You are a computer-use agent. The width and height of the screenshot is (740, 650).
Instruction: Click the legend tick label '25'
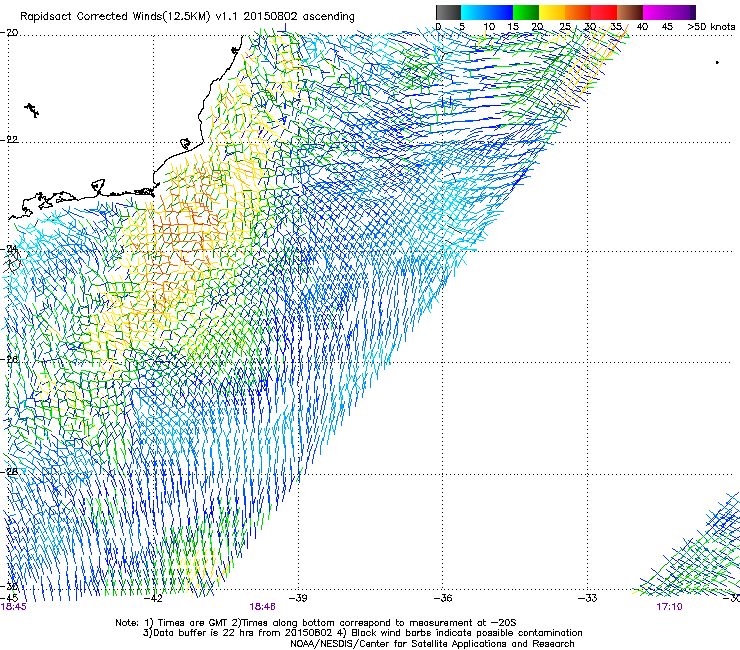(x=564, y=27)
